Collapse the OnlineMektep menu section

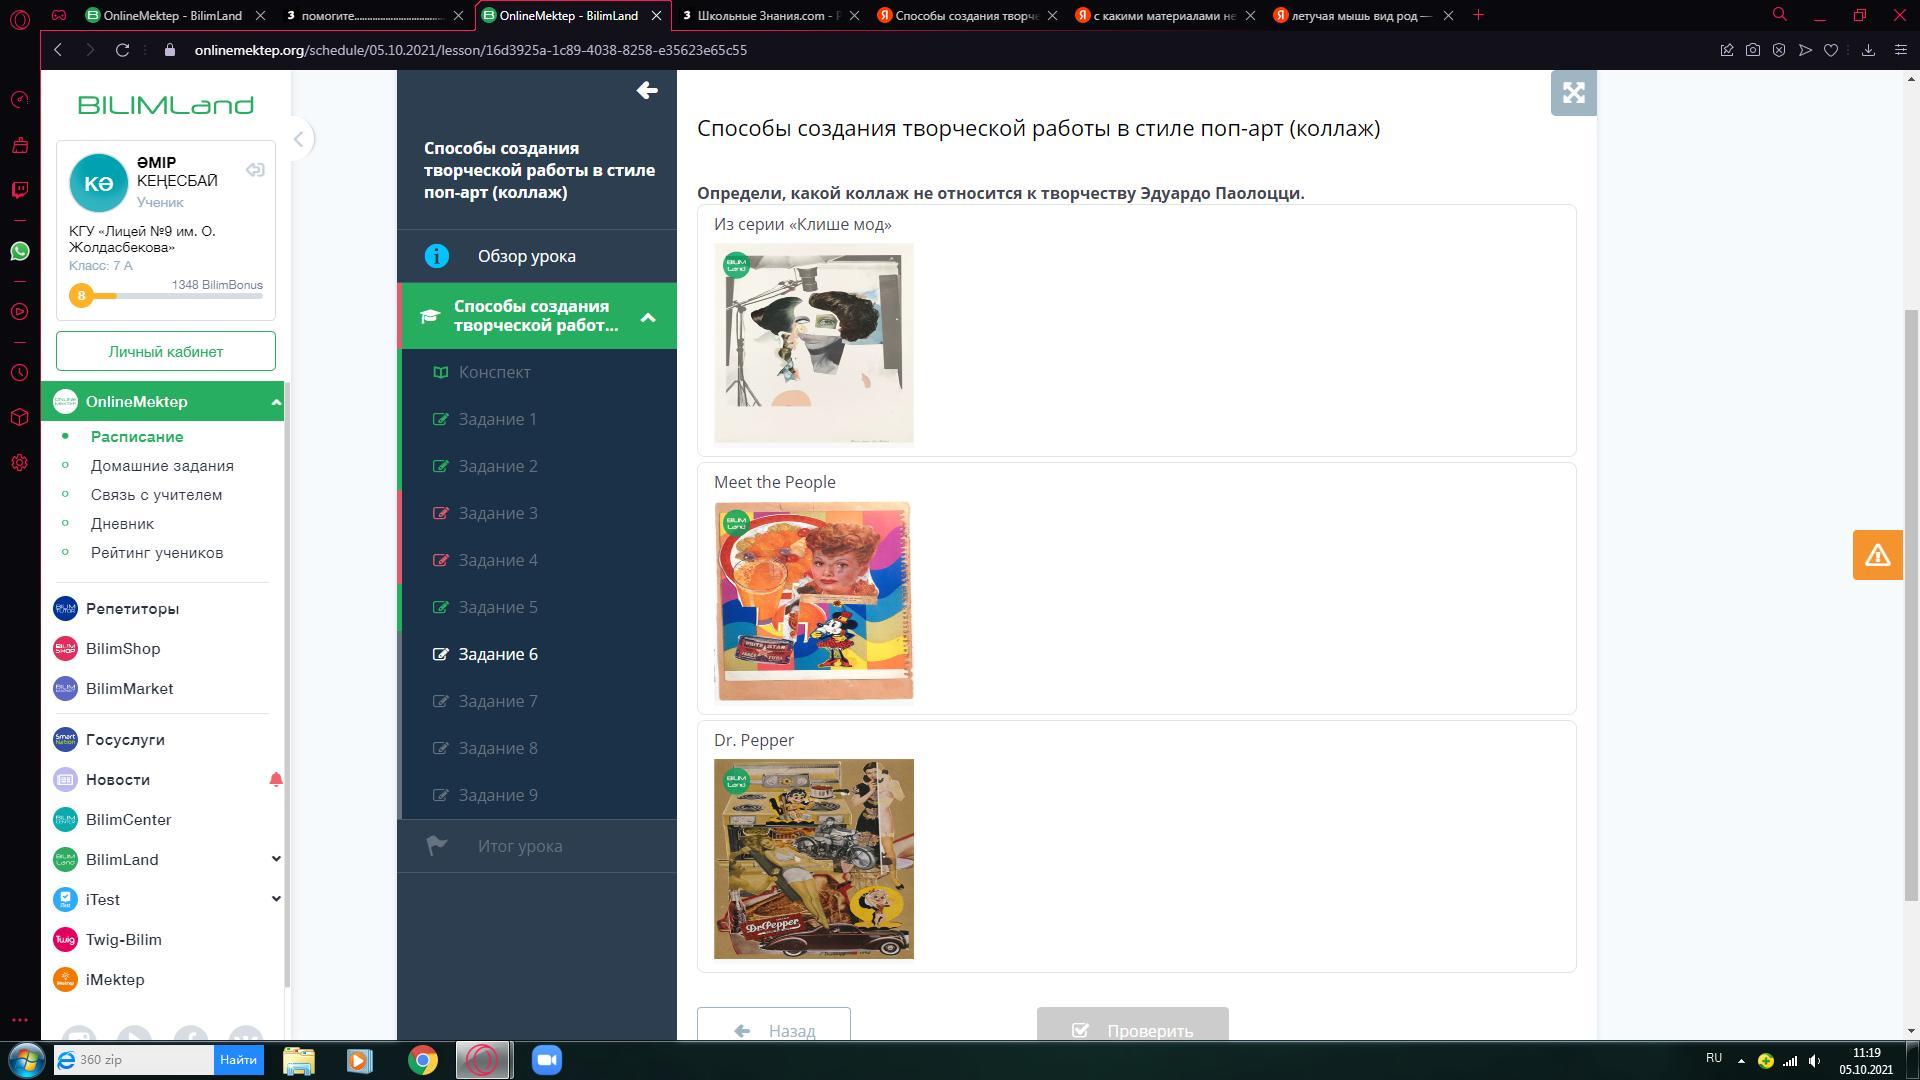point(276,402)
